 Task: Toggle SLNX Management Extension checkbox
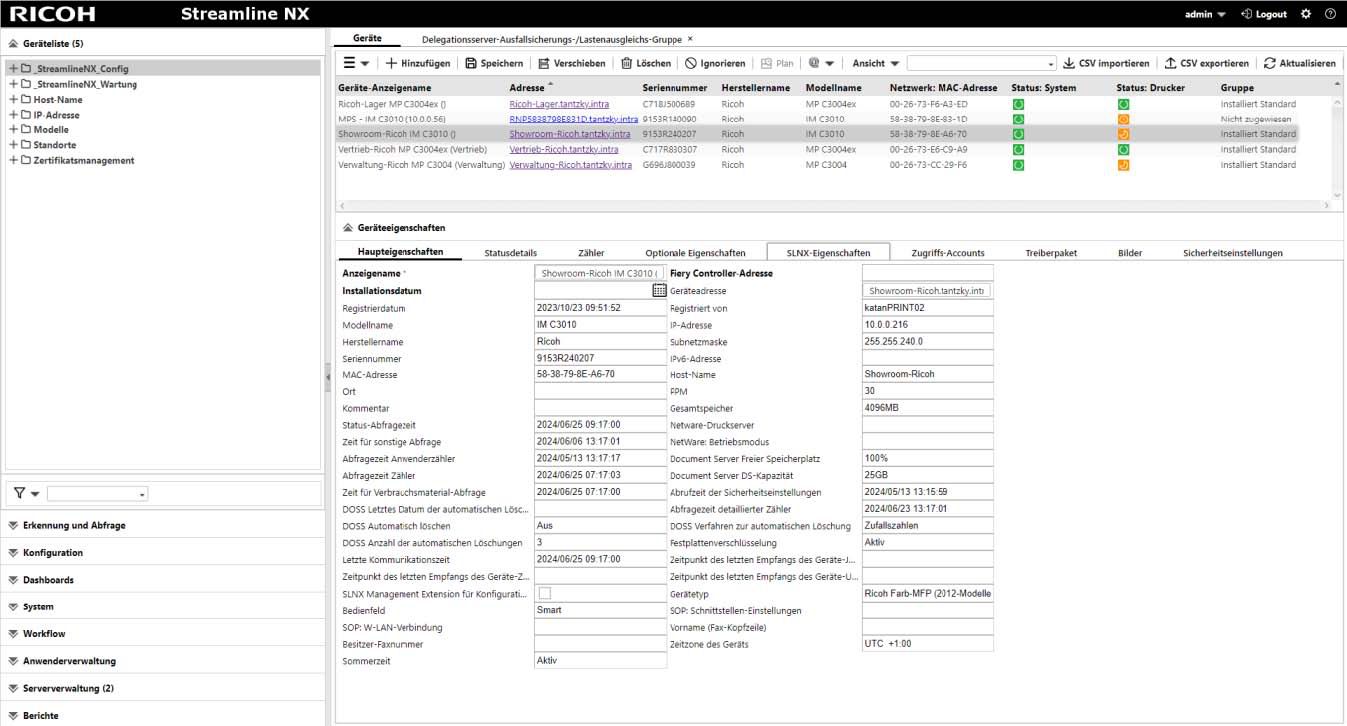545,593
